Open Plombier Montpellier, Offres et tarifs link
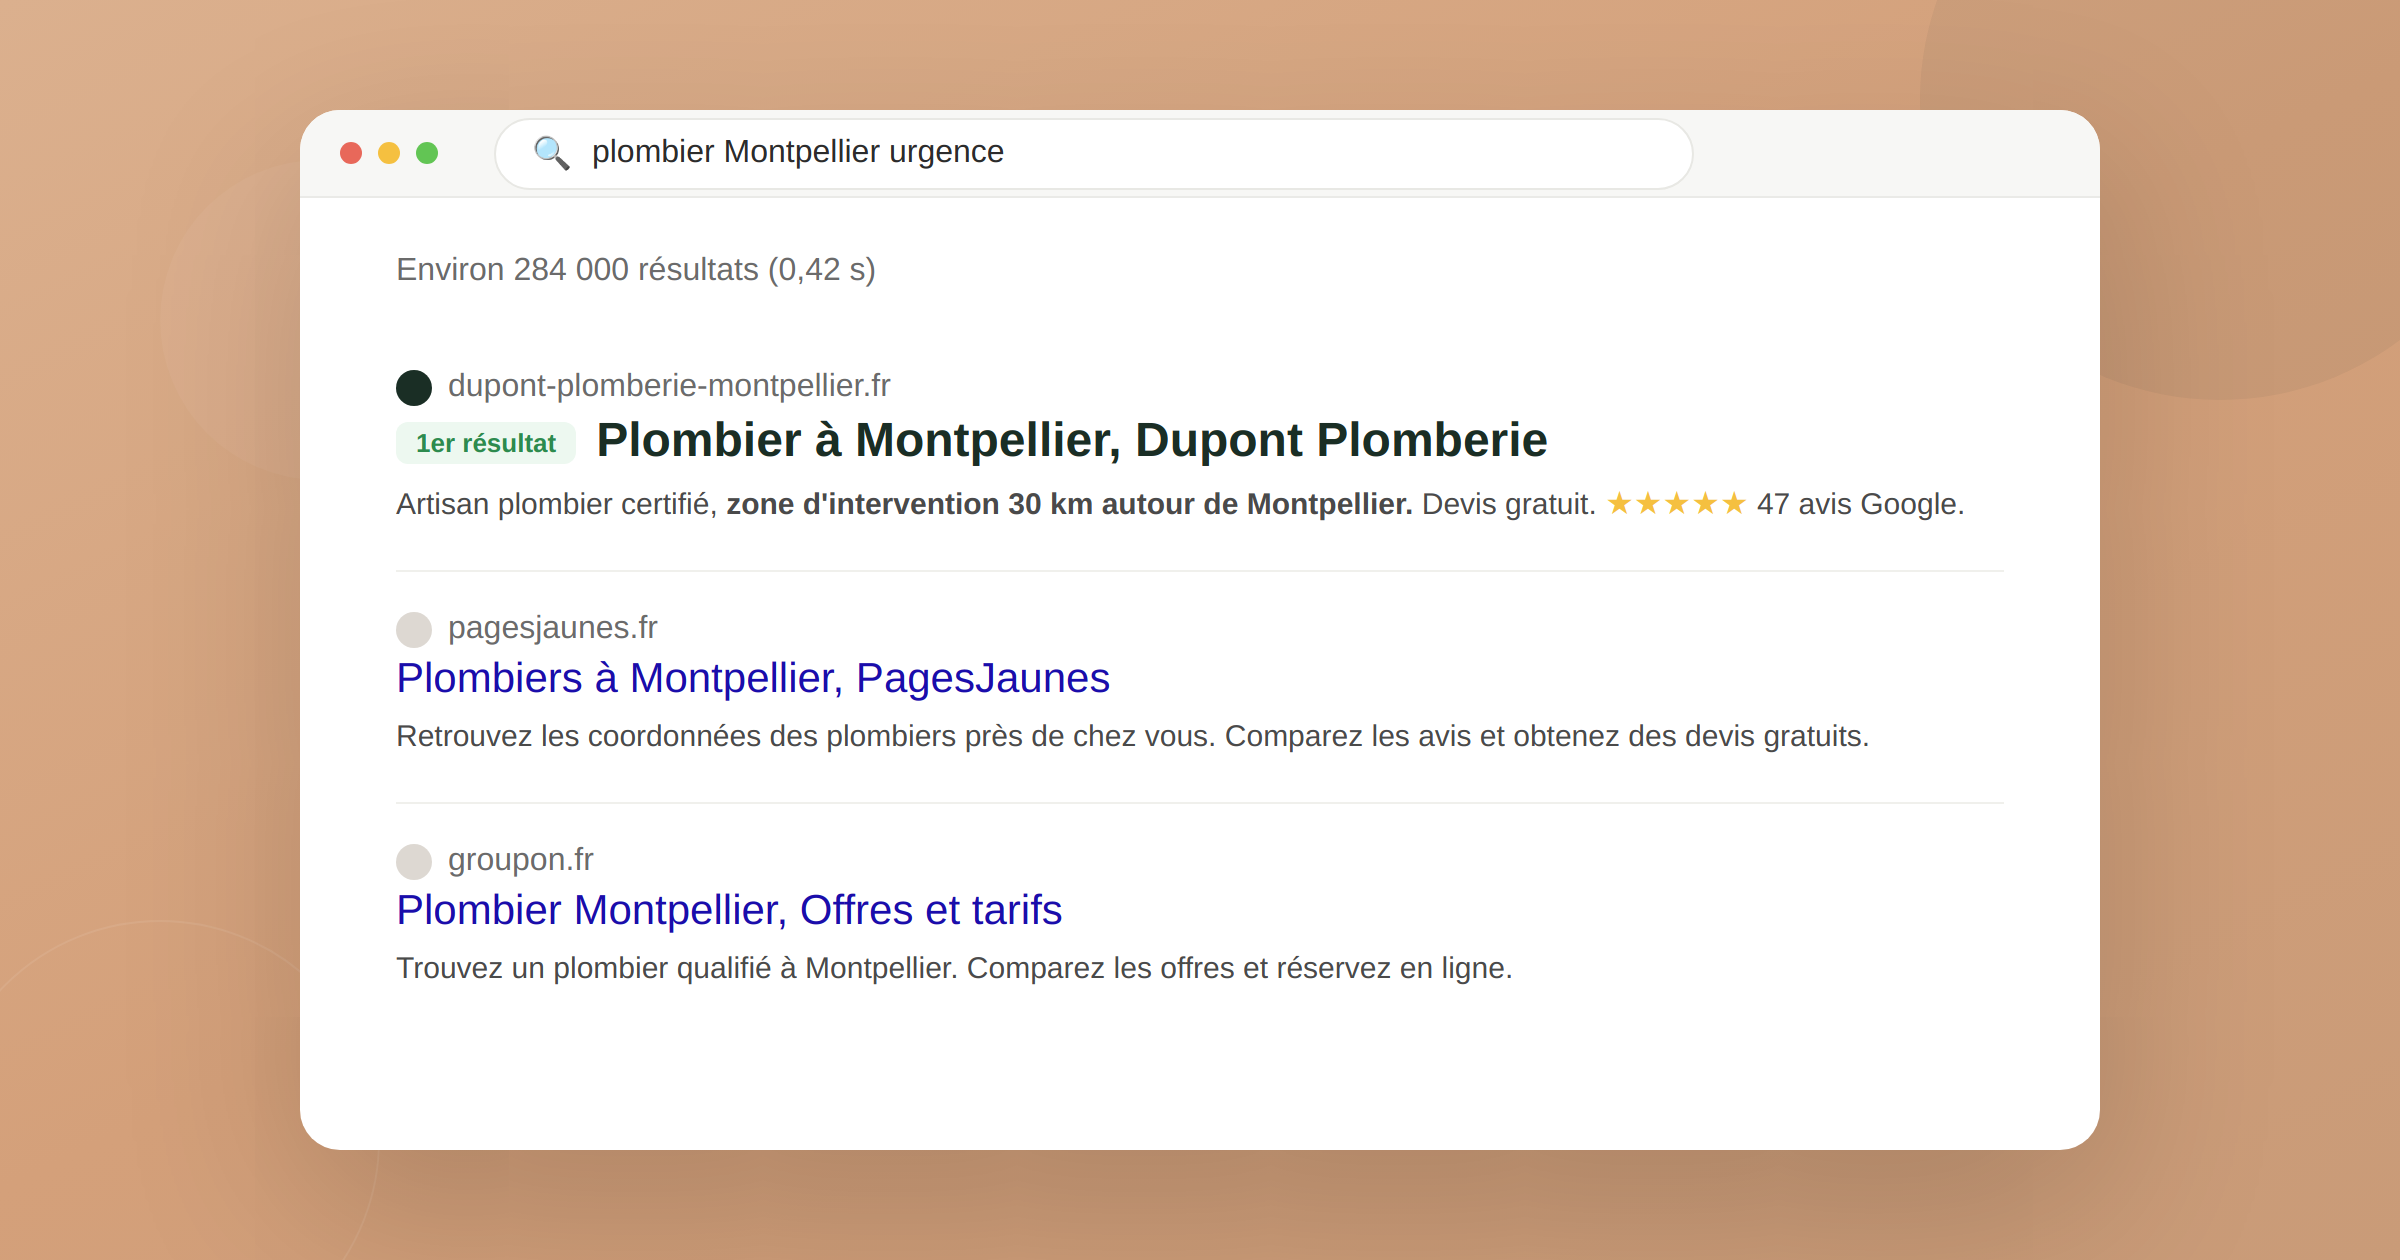The height and width of the screenshot is (1260, 2400). [728, 910]
